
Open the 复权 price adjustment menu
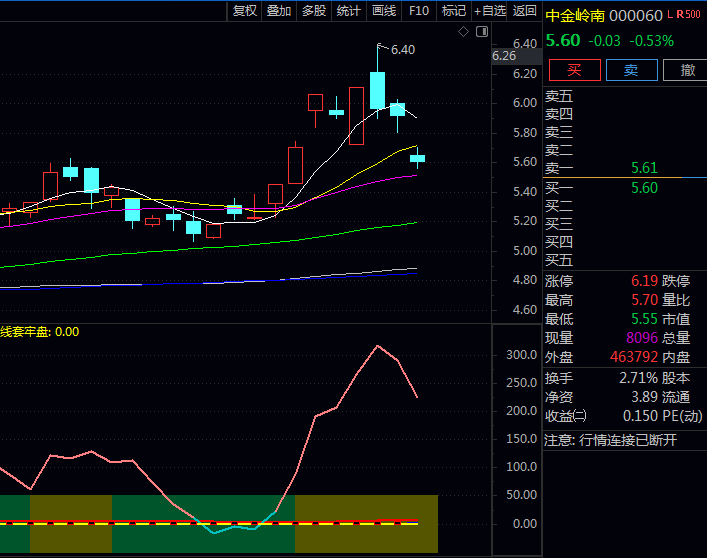pyautogui.click(x=245, y=11)
